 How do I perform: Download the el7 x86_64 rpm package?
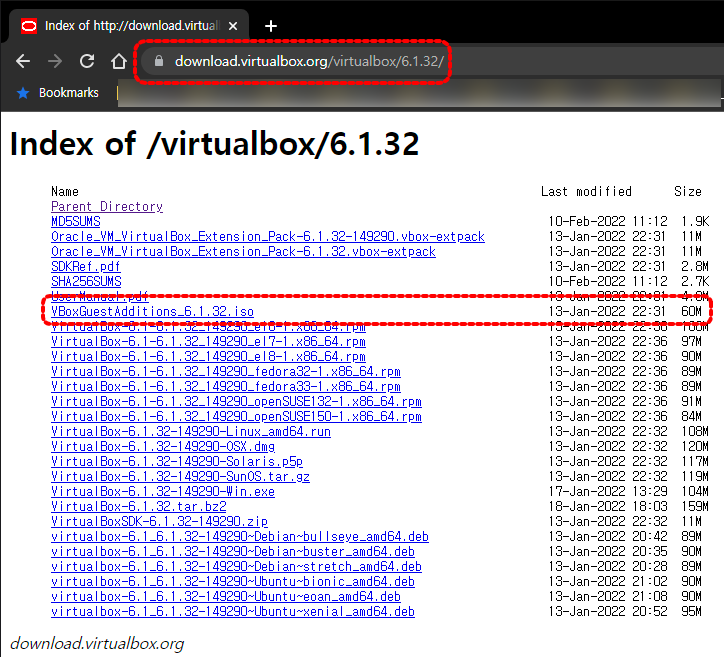pos(208,342)
